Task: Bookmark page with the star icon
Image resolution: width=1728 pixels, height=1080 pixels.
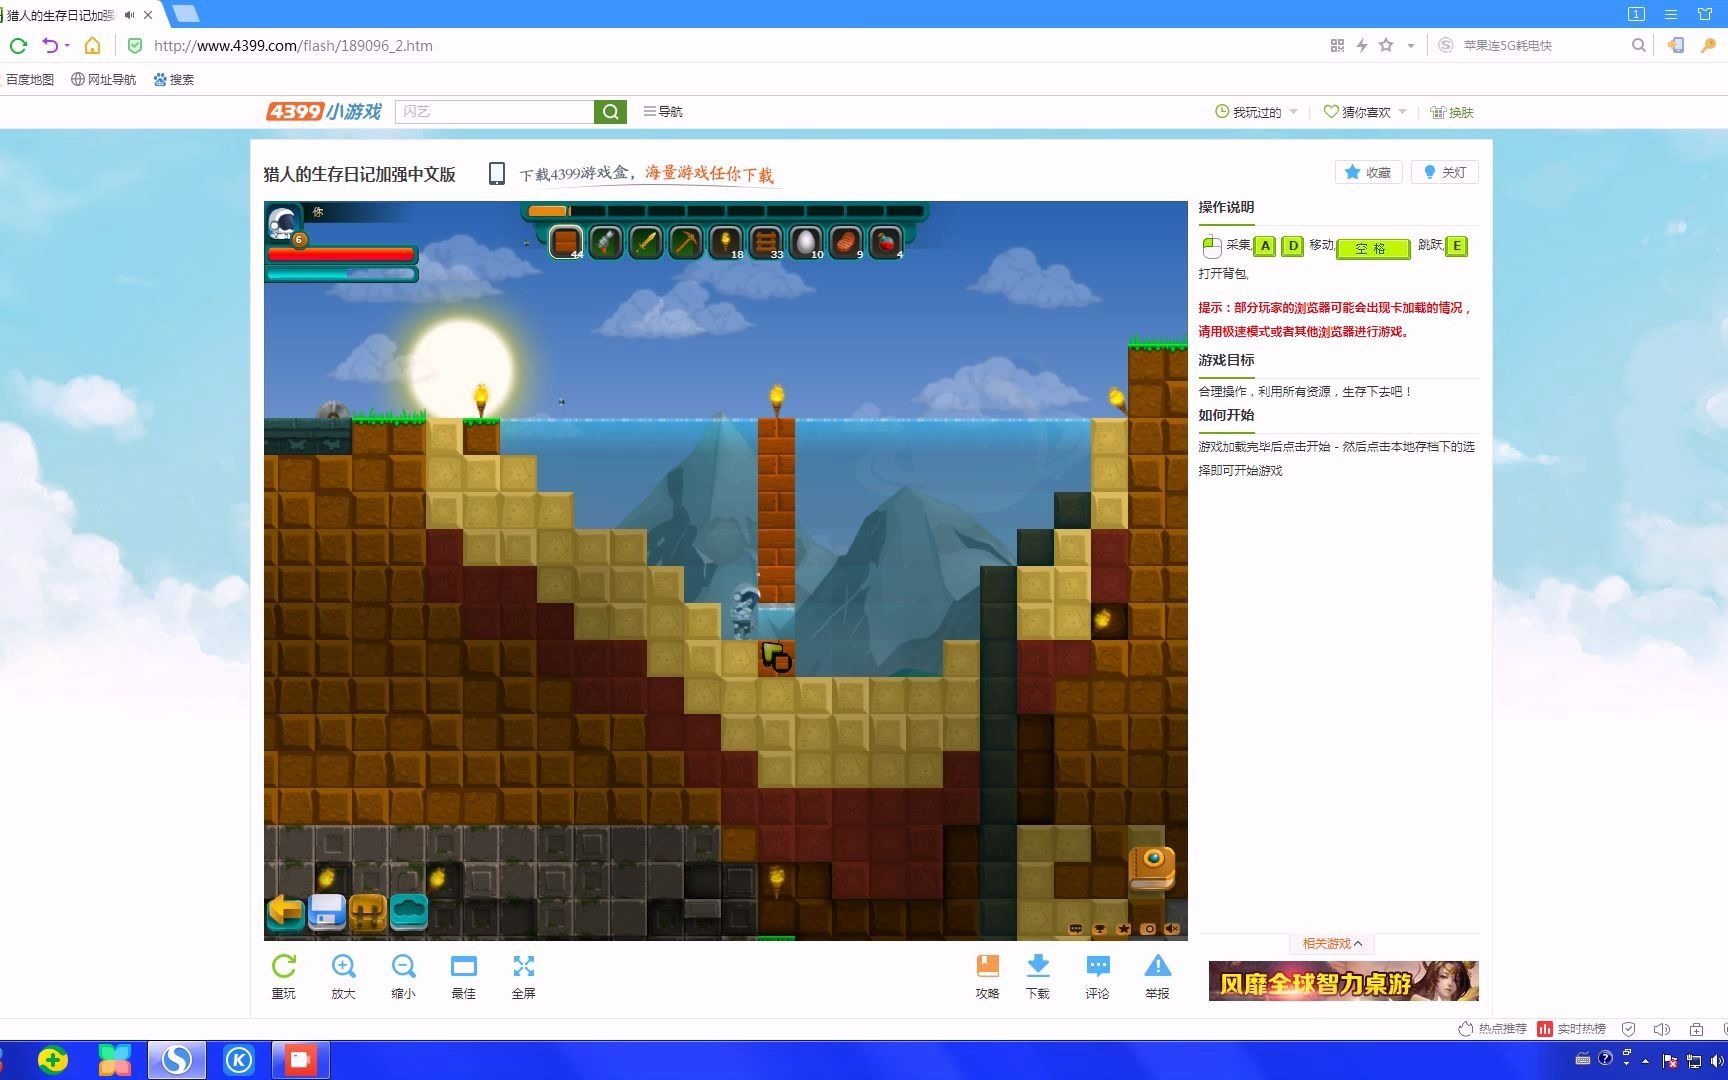Action: (x=1386, y=45)
